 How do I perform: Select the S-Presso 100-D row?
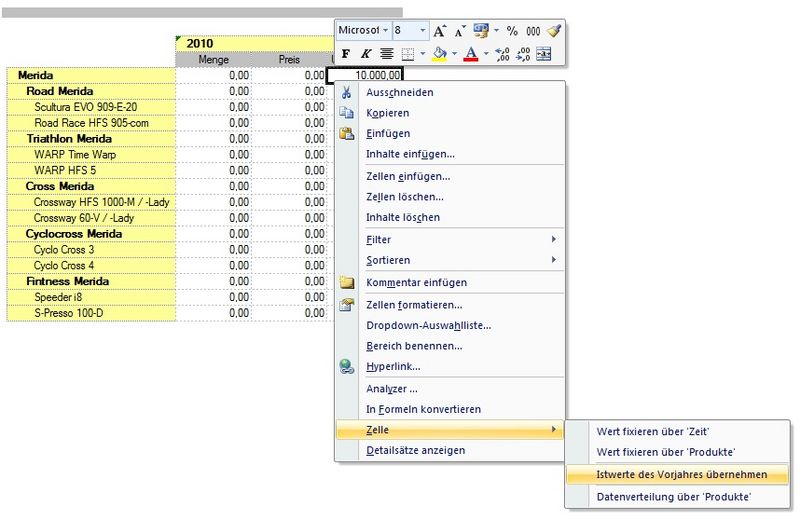coord(91,312)
